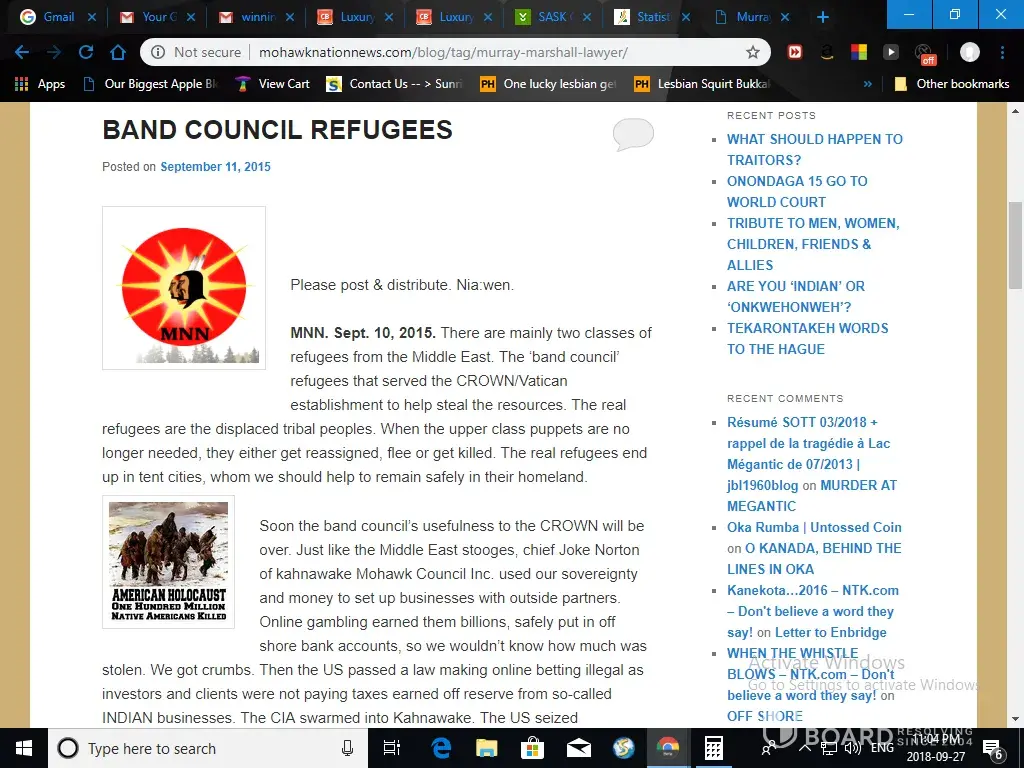Reload the current page
Screen dimensions: 1024x768
tap(86, 52)
